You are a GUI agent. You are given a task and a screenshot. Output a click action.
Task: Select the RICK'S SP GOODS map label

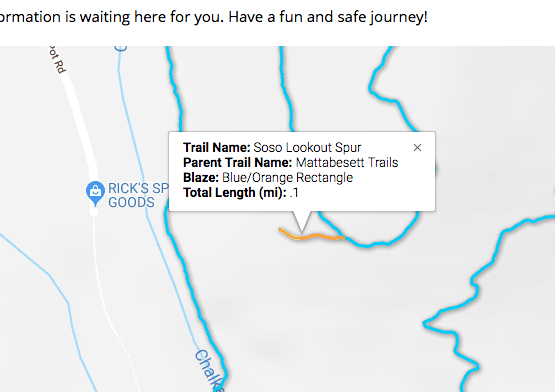[x=138, y=195]
